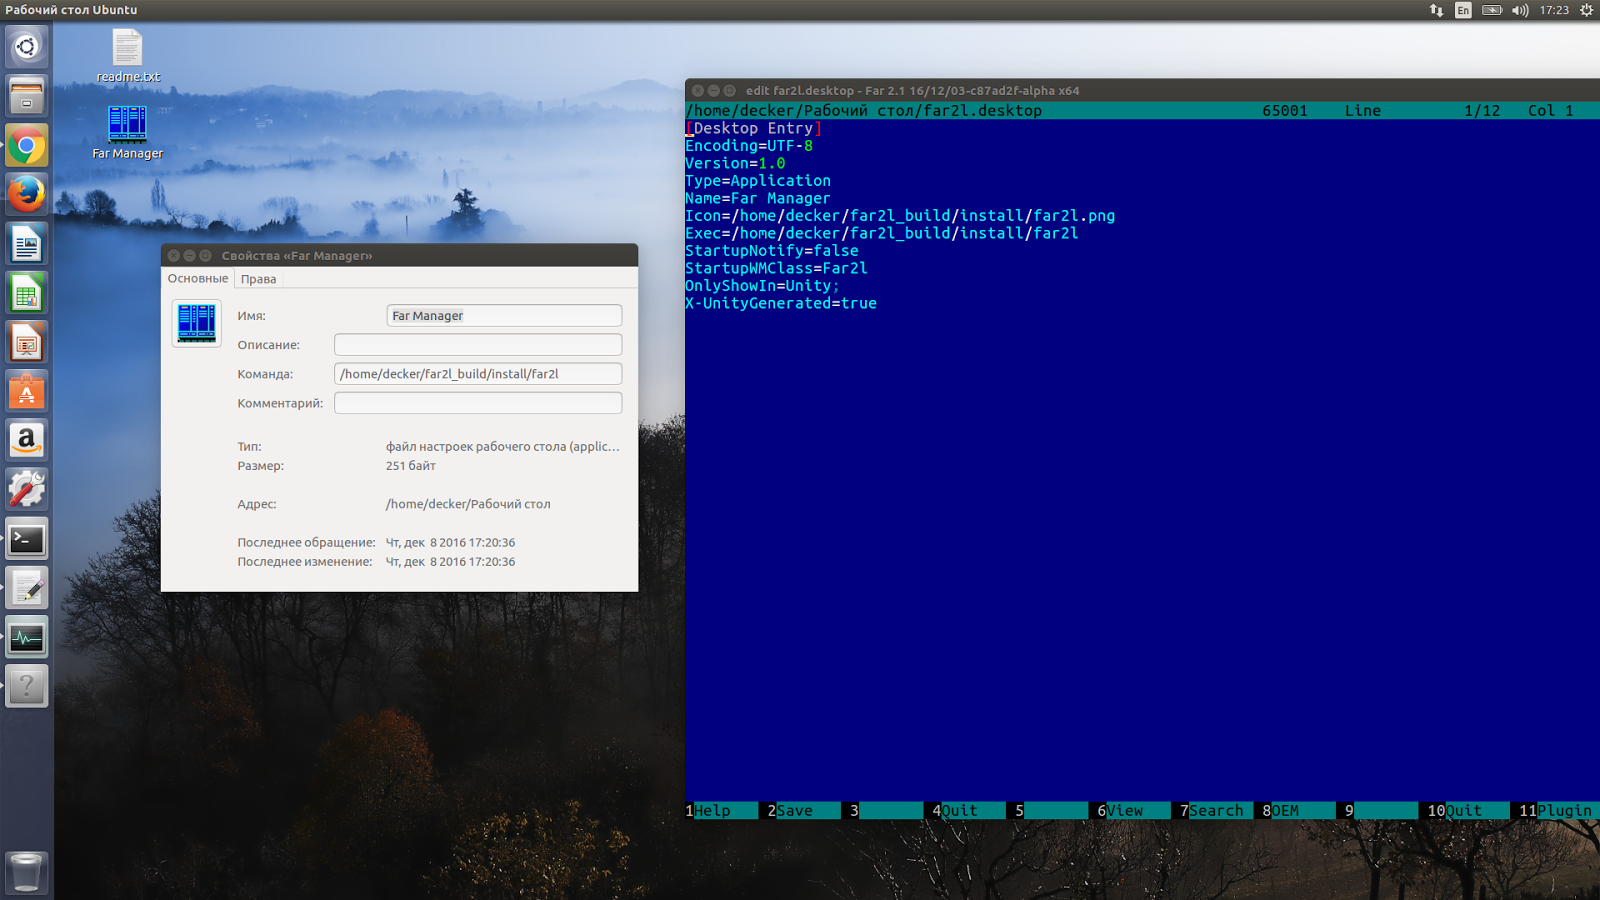The image size is (1600, 900).
Task: Switch to the Основные tab
Action: point(198,279)
